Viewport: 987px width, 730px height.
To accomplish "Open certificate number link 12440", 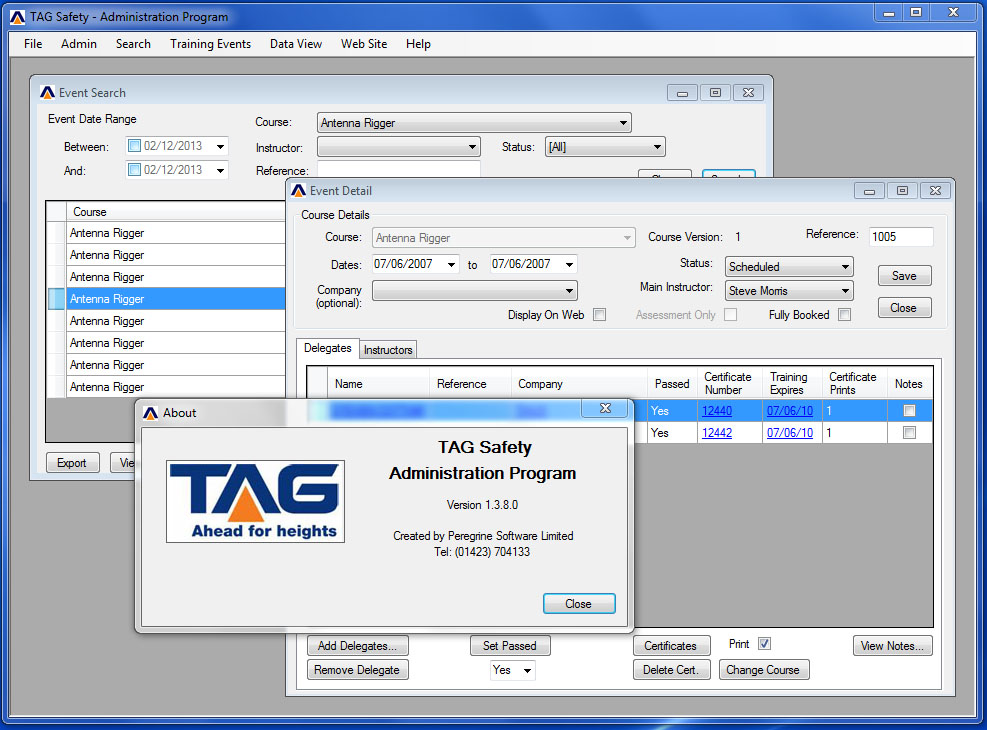I will tap(717, 411).
